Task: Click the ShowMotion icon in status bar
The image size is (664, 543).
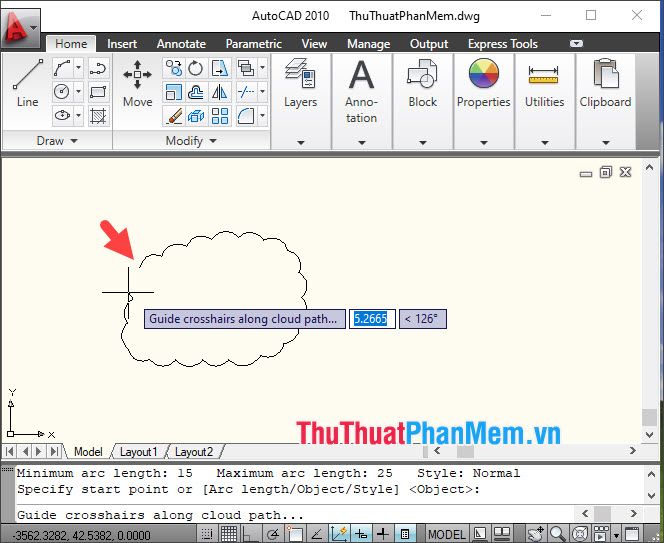Action: pos(601,534)
